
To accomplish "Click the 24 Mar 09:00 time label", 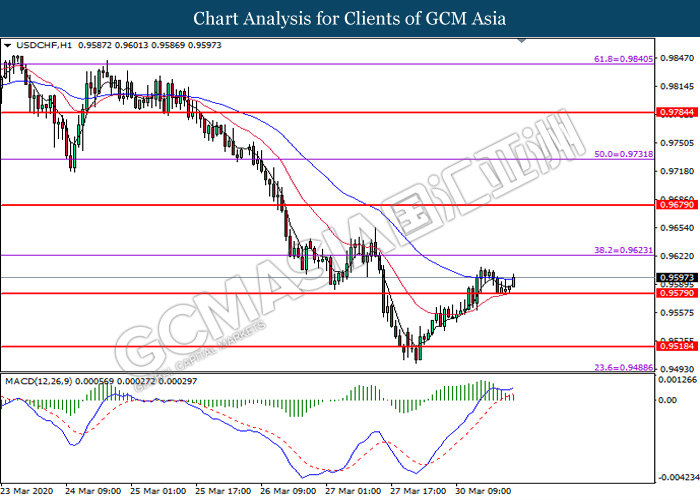I will click(93, 491).
